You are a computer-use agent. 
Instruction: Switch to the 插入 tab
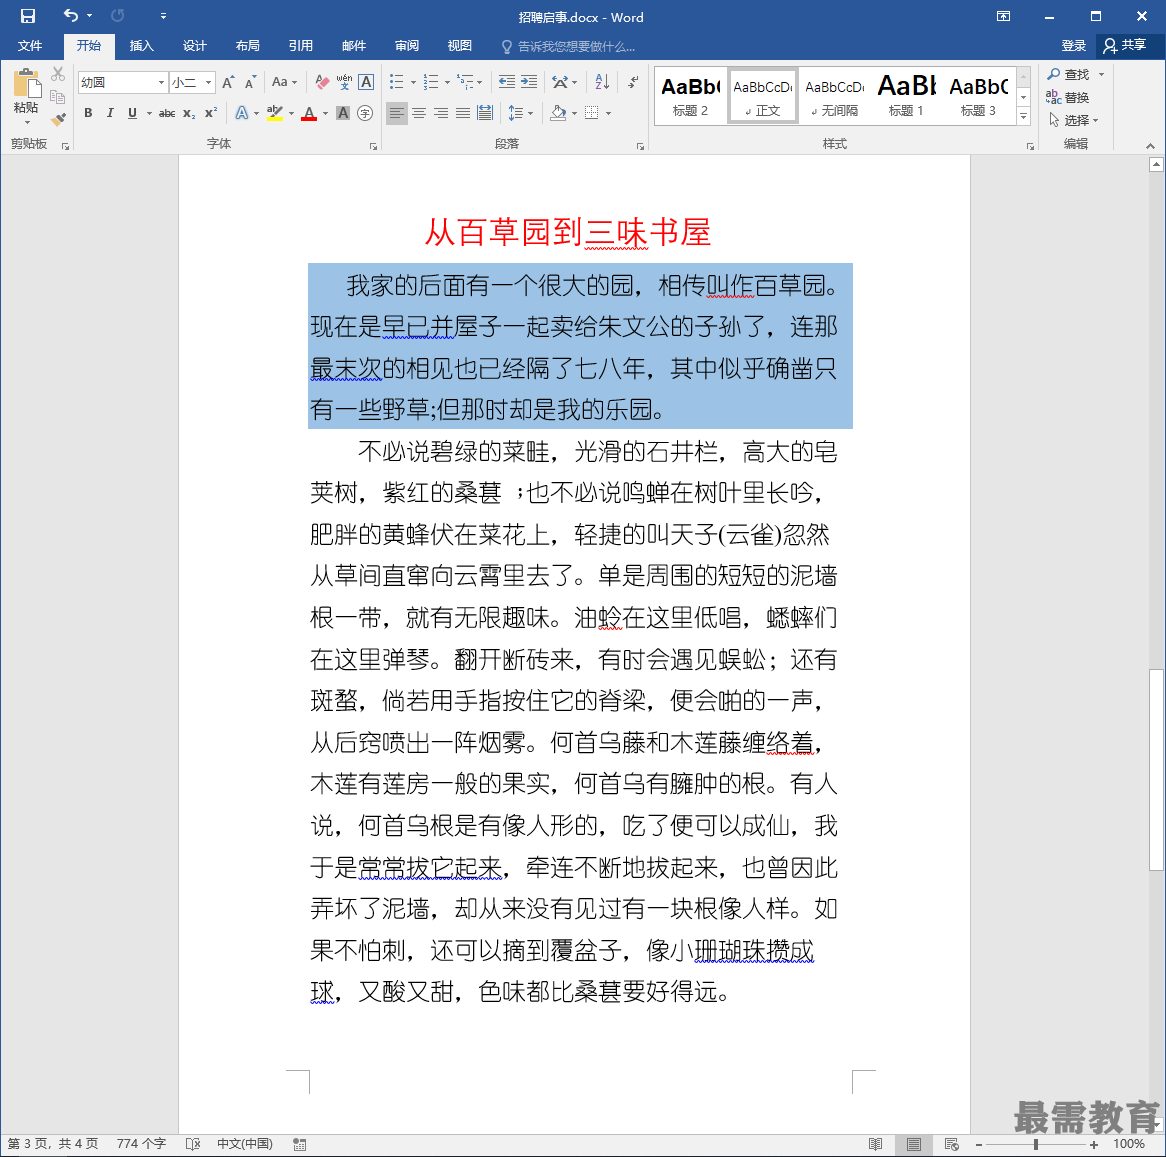pyautogui.click(x=141, y=46)
